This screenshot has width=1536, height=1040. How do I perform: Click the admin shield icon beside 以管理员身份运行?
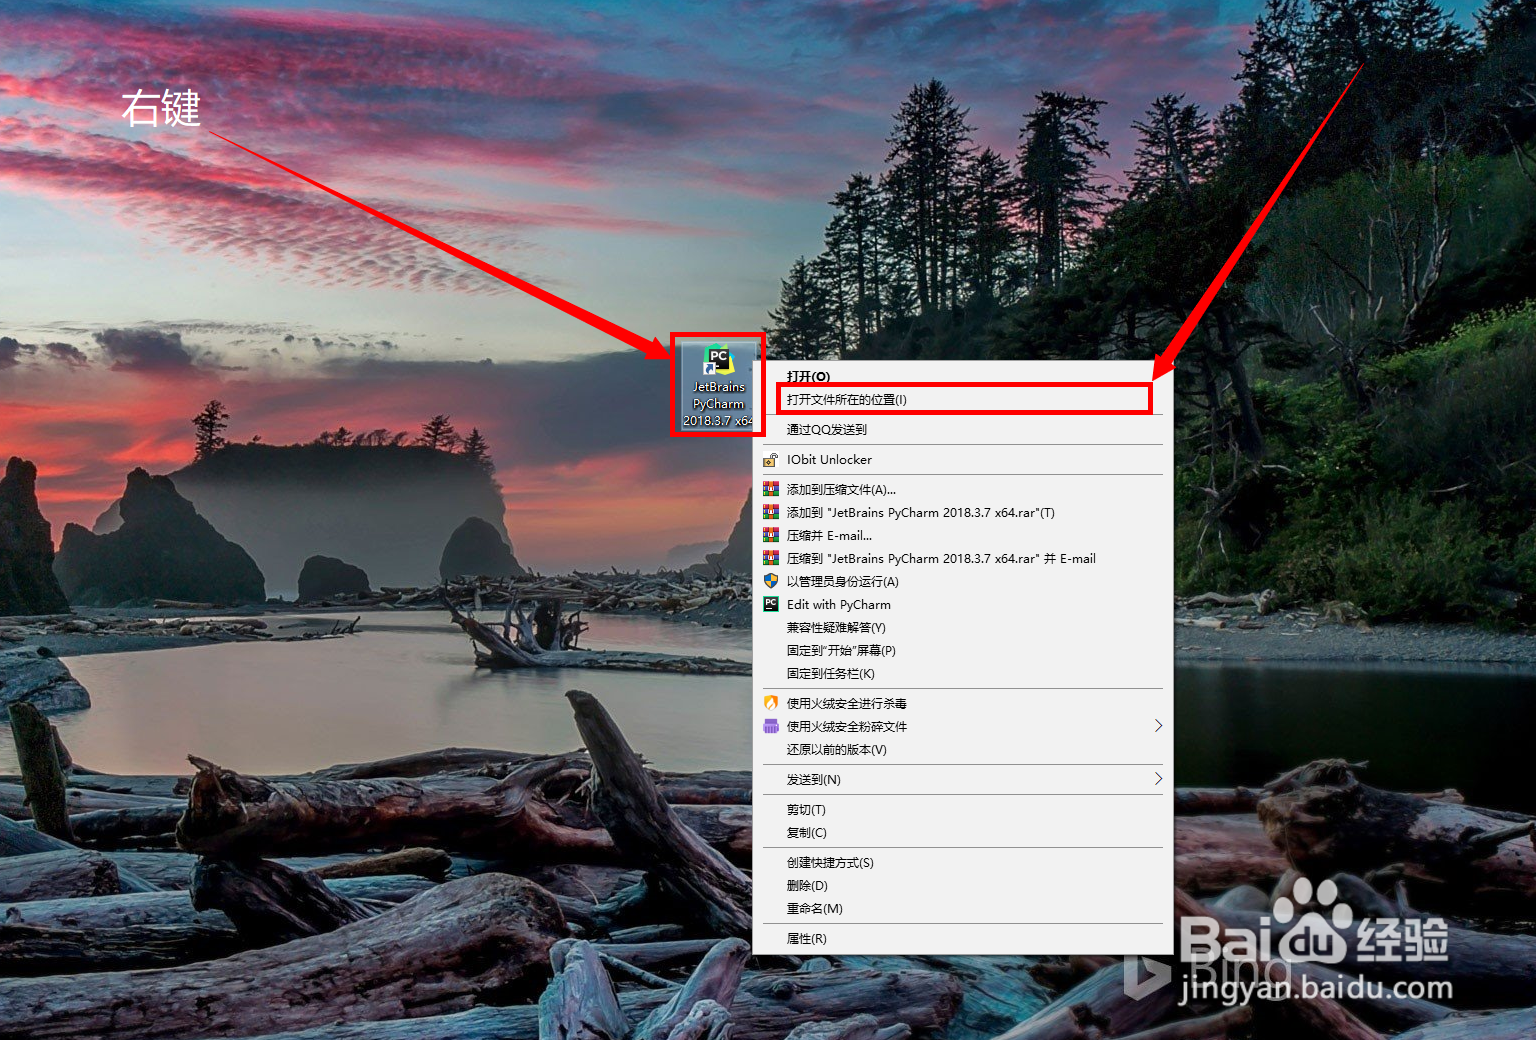(770, 581)
